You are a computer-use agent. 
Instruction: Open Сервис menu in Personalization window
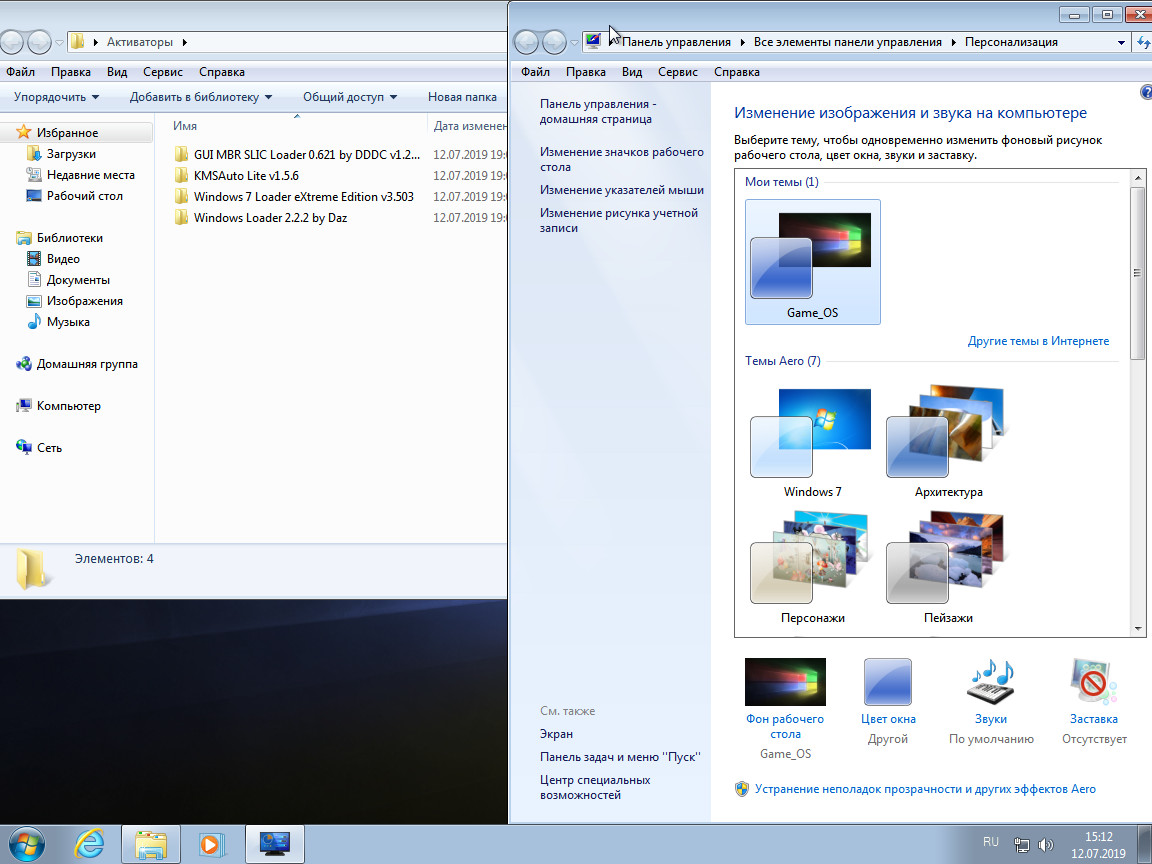point(678,72)
